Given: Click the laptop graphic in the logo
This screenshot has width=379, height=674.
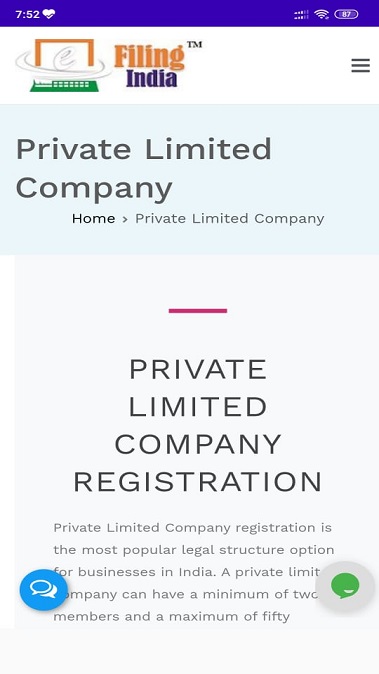Looking at the screenshot, I should 64,65.
